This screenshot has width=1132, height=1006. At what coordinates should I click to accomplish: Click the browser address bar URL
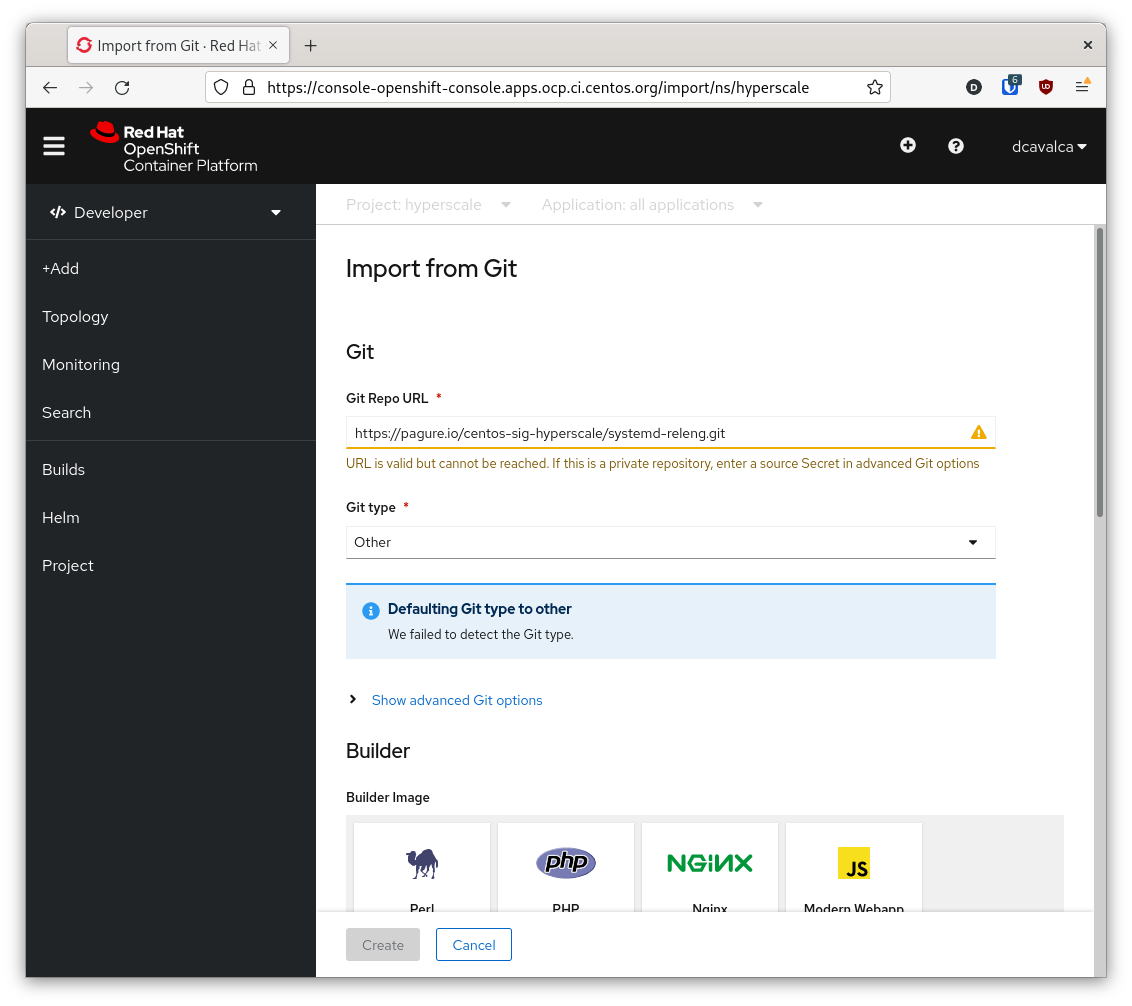click(x=538, y=87)
